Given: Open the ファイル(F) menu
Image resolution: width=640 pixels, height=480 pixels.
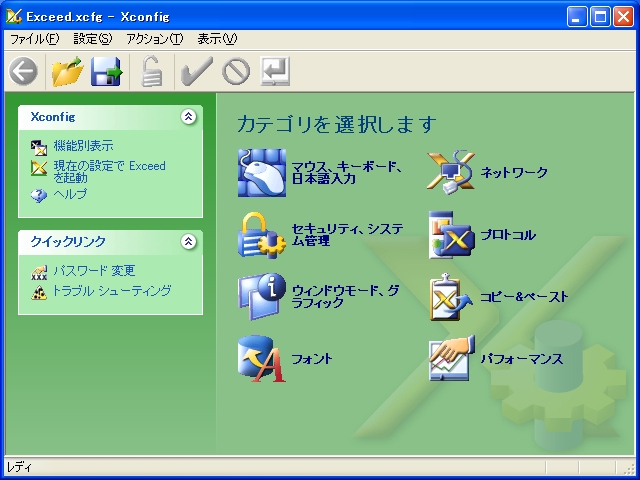Looking at the screenshot, I should click(35, 39).
